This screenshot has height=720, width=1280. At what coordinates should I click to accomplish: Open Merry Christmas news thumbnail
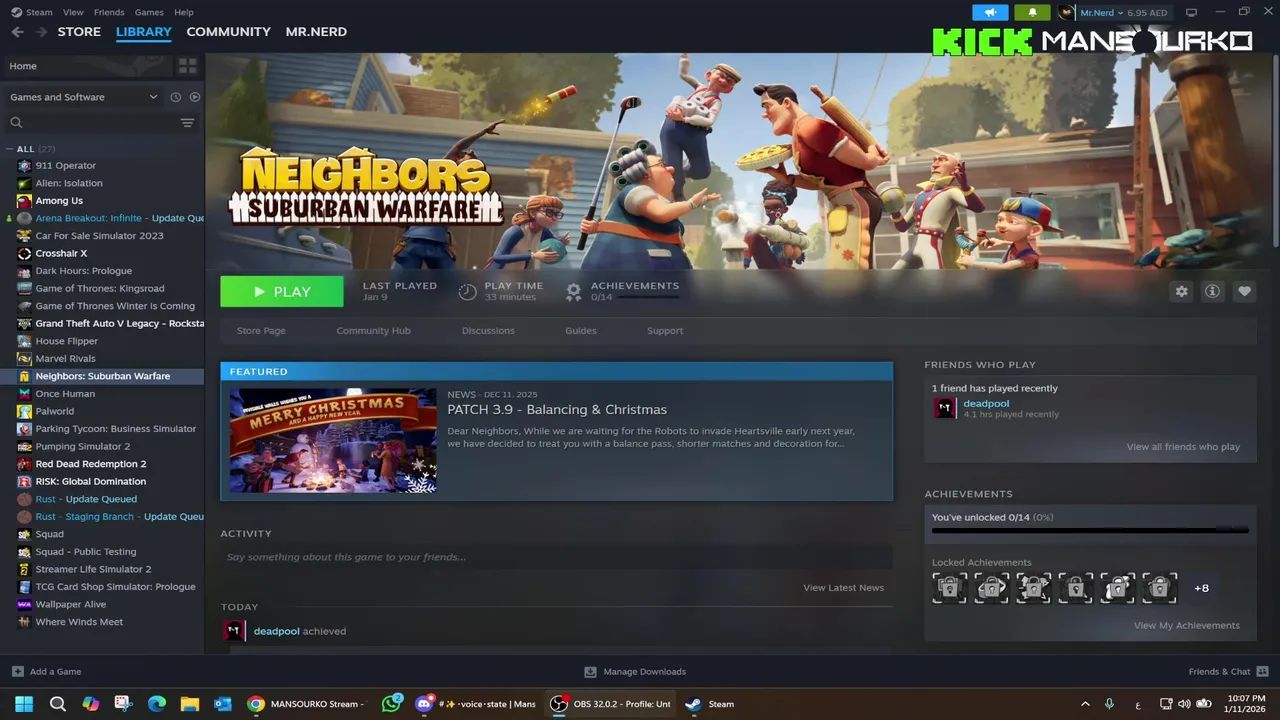coord(333,440)
